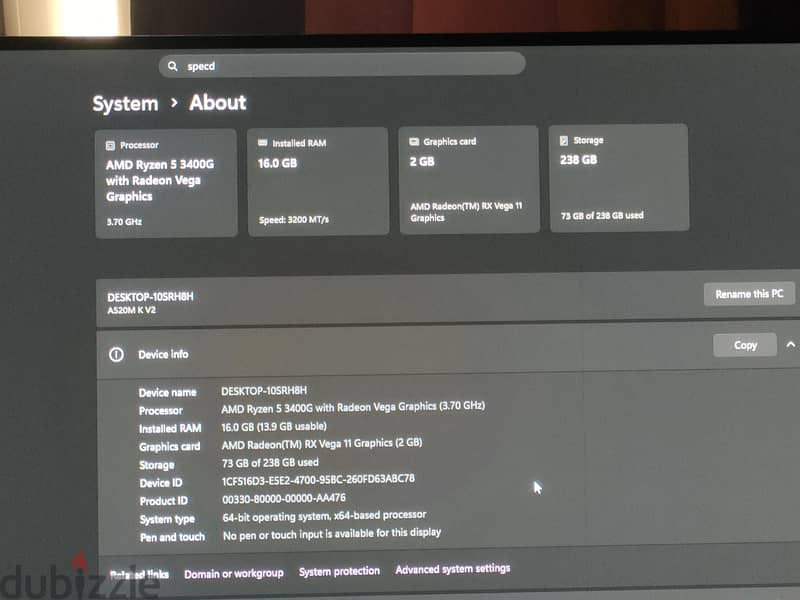The height and width of the screenshot is (600, 800).
Task: Select the Pen and touch label
Action: point(172,537)
